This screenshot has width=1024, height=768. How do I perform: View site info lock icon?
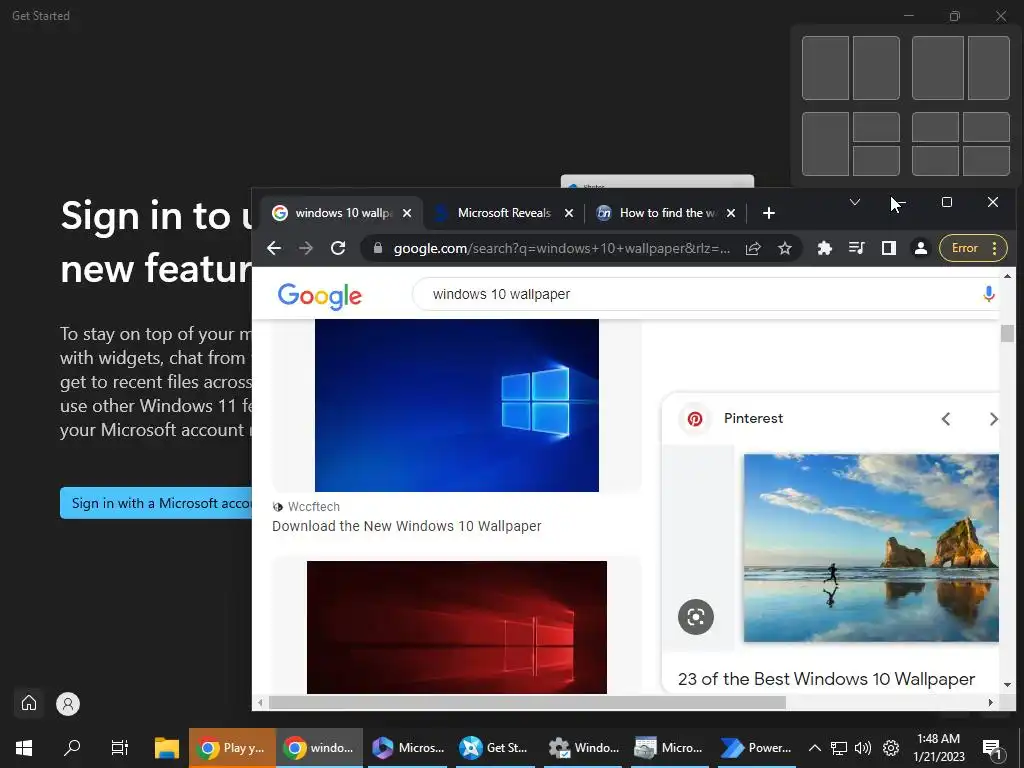coord(377,248)
